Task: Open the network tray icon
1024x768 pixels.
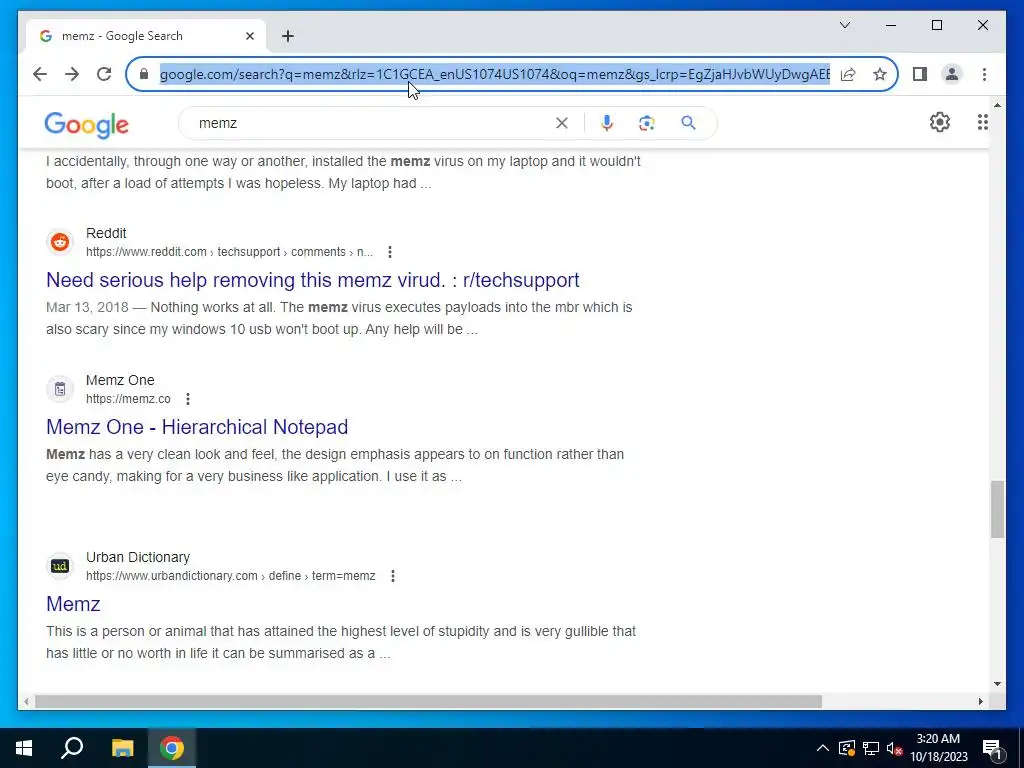Action: [x=871, y=748]
